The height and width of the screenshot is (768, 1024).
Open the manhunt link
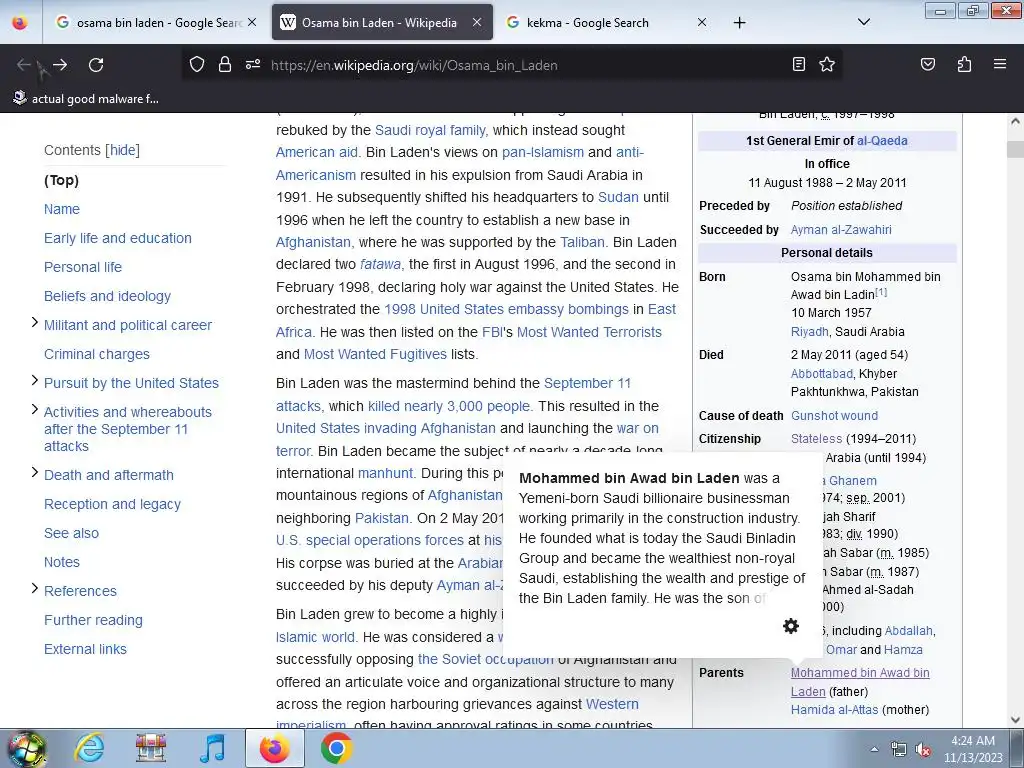coord(386,473)
